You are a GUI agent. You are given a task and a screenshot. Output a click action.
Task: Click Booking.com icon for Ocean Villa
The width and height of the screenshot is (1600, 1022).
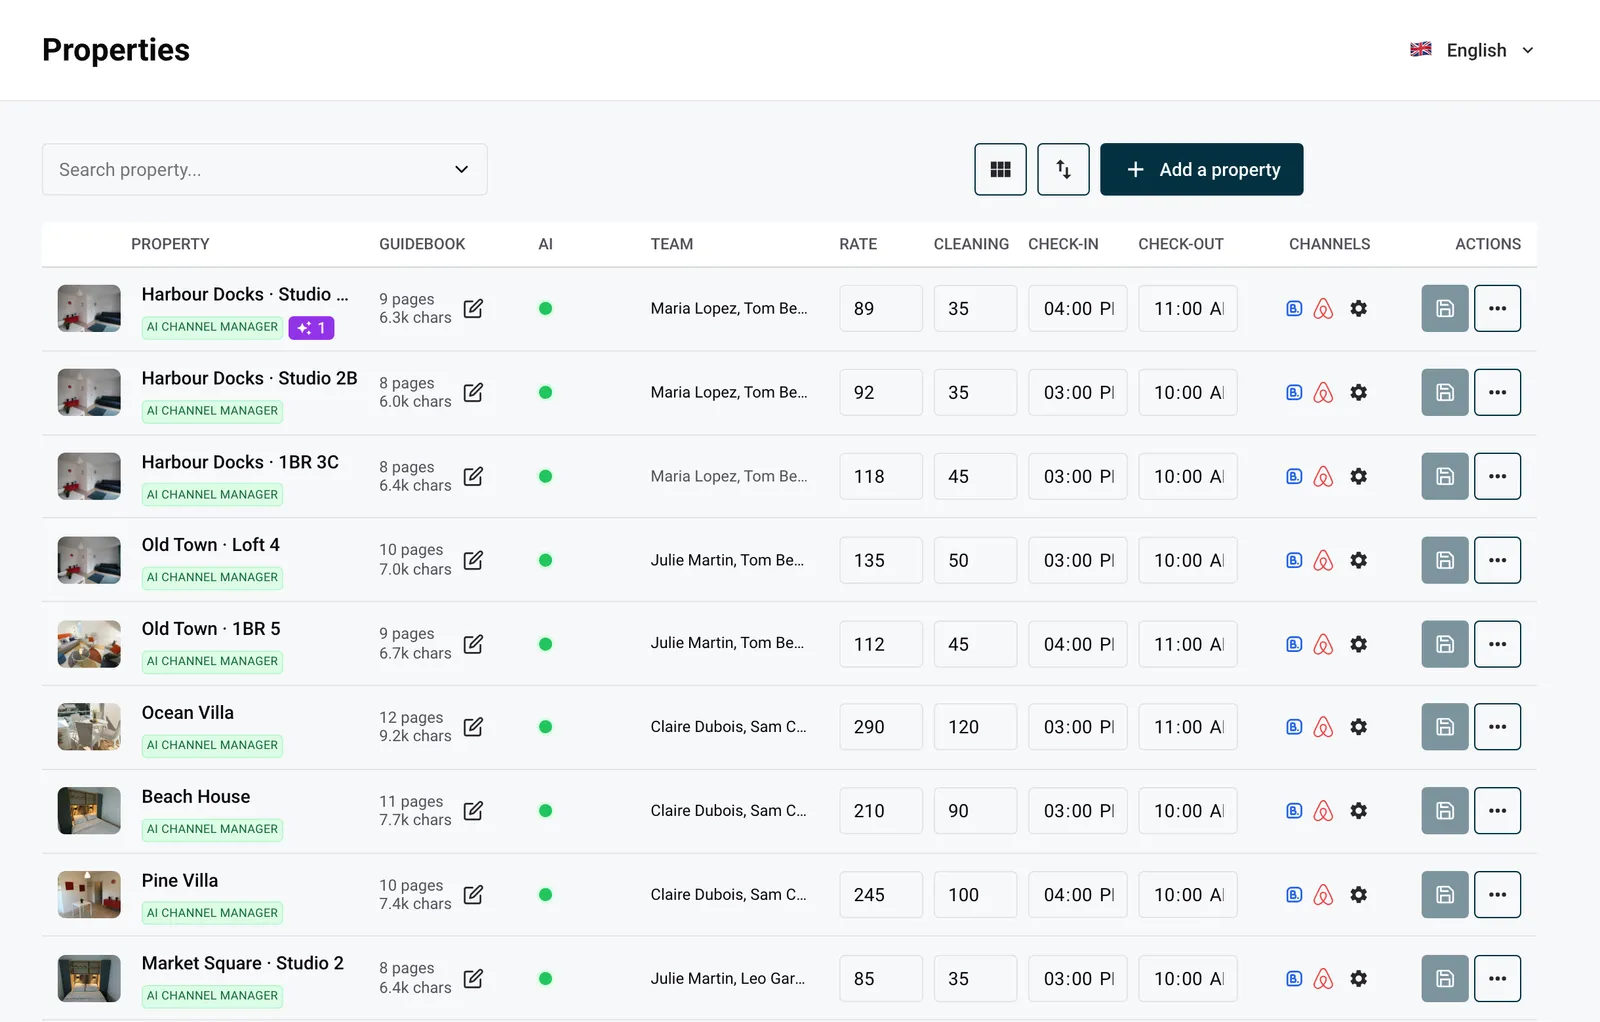tap(1294, 727)
